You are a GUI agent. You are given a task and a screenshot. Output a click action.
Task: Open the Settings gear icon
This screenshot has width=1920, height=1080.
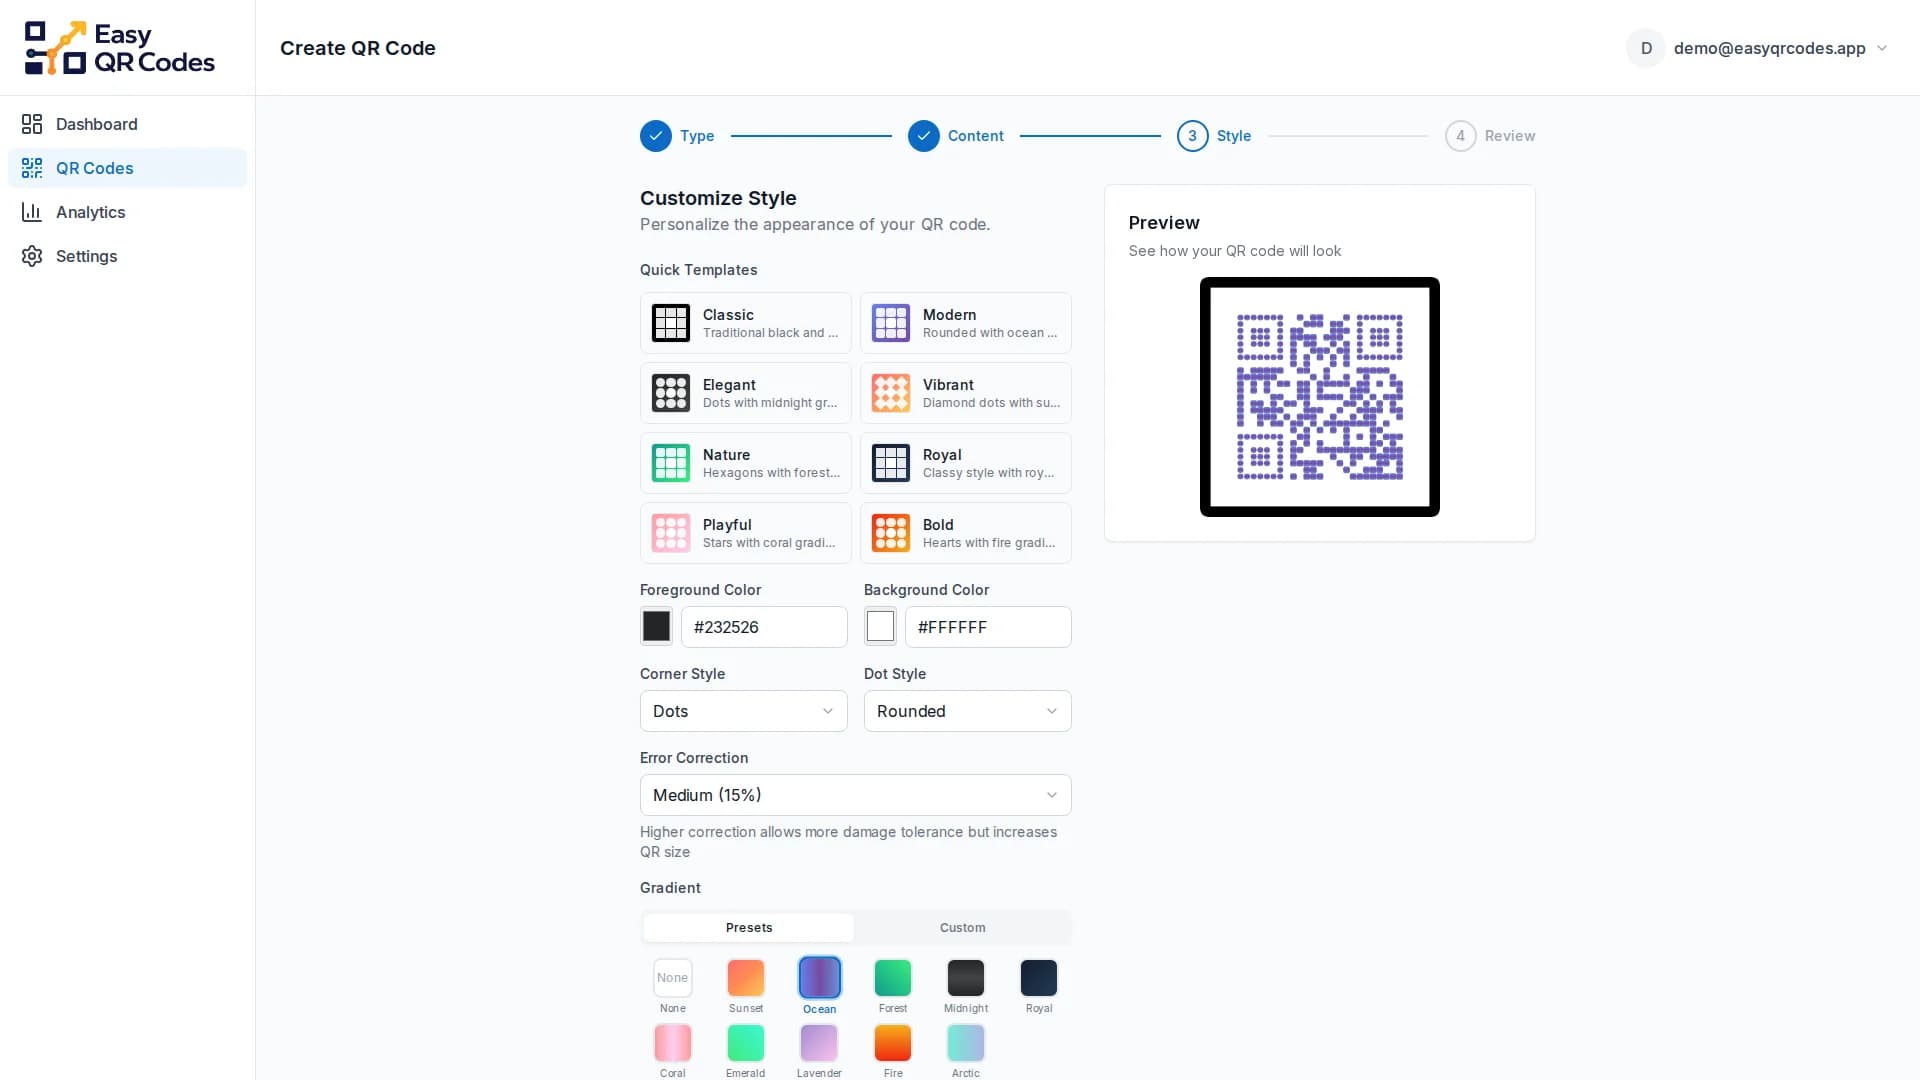(32, 256)
